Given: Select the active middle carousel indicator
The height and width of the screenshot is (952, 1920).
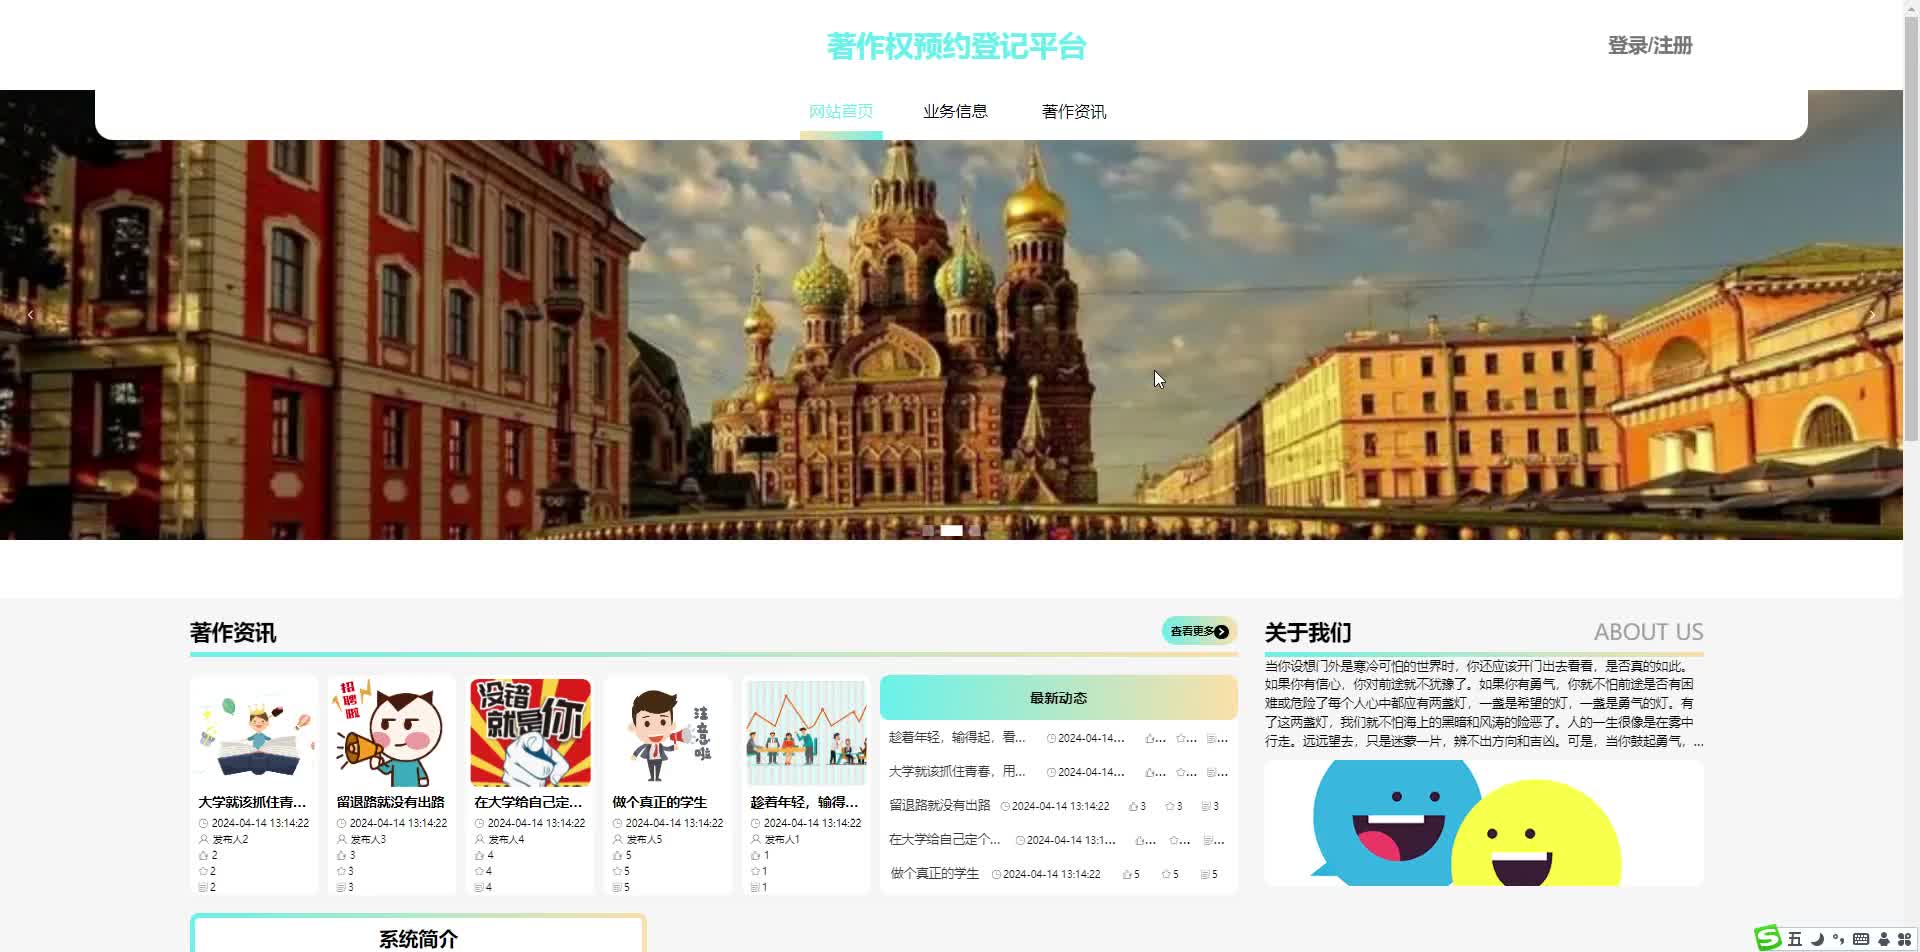Looking at the screenshot, I should [951, 531].
